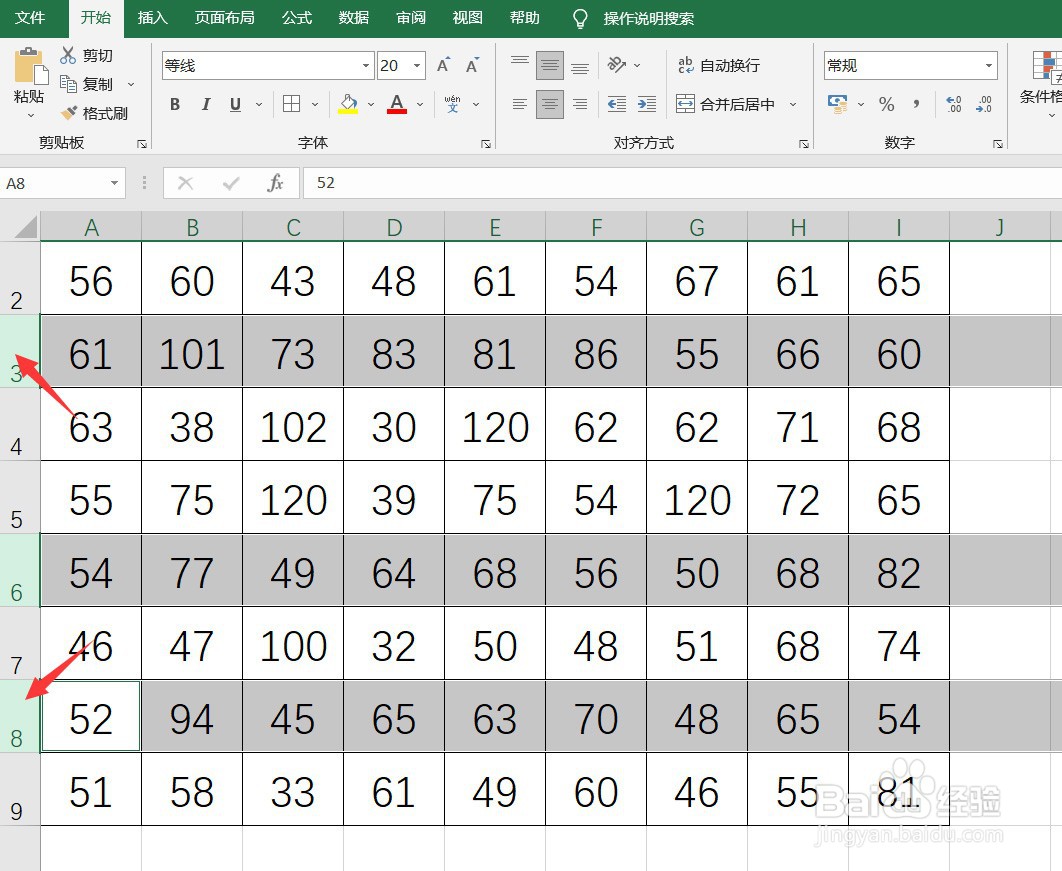The height and width of the screenshot is (871, 1062).
Task: Open the number format 常规 dropdown
Action: pyautogui.click(x=989, y=66)
